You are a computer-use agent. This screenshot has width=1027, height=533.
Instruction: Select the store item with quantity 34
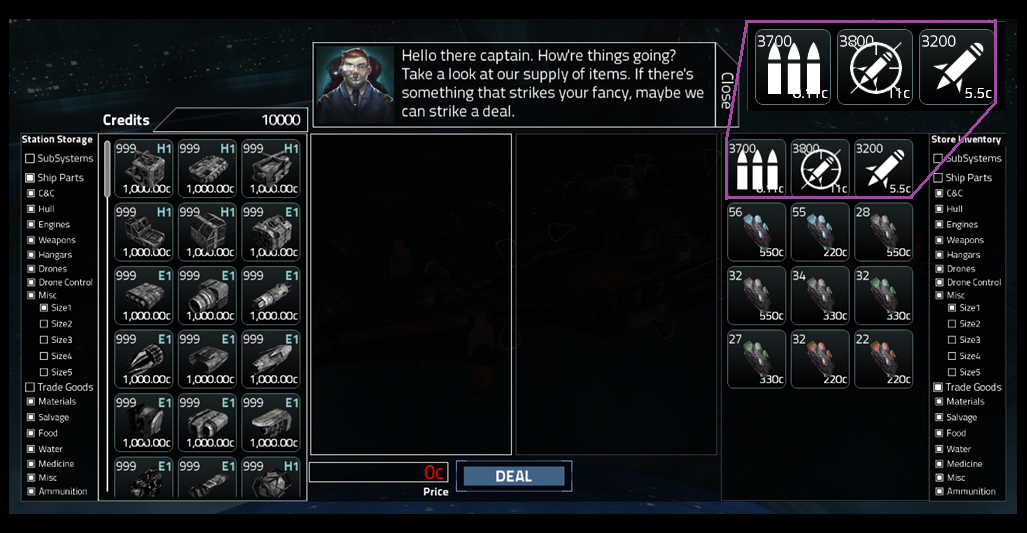[x=820, y=295]
